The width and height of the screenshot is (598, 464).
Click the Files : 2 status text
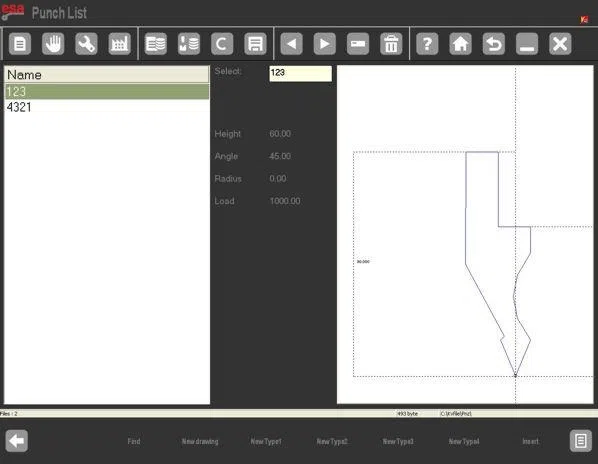(x=9, y=414)
